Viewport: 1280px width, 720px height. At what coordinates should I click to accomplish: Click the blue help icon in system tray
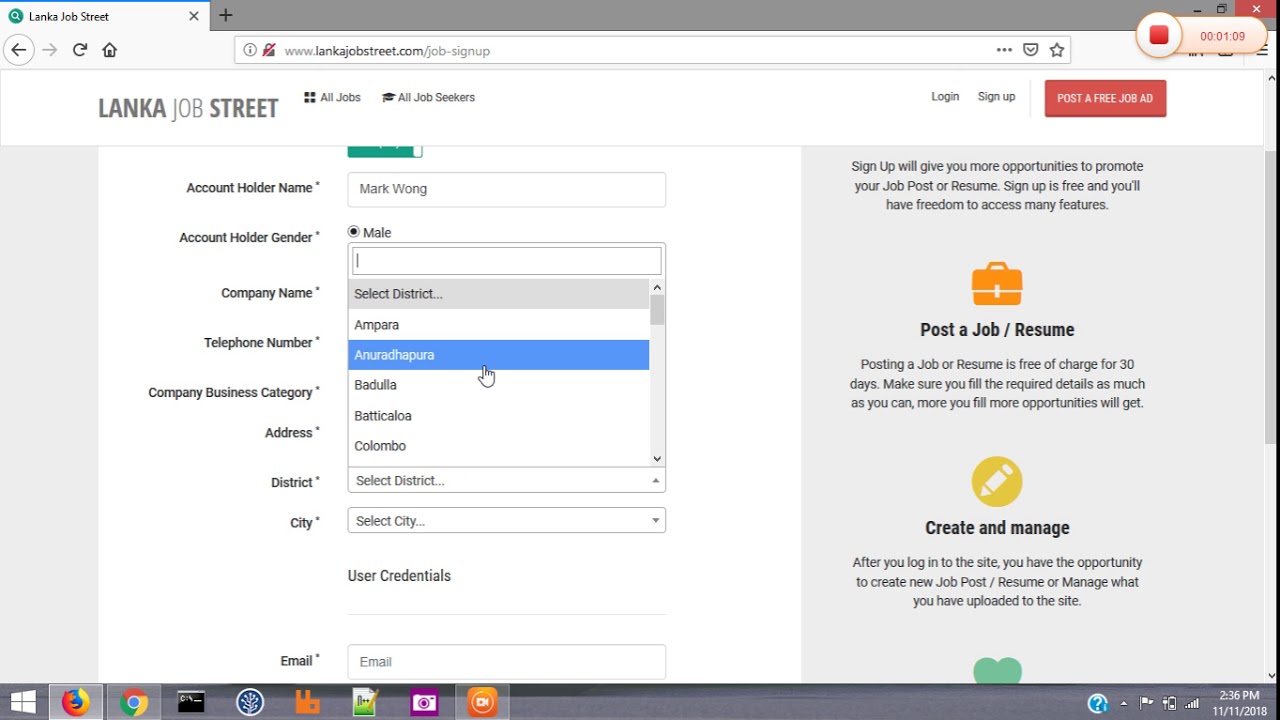click(x=1097, y=703)
